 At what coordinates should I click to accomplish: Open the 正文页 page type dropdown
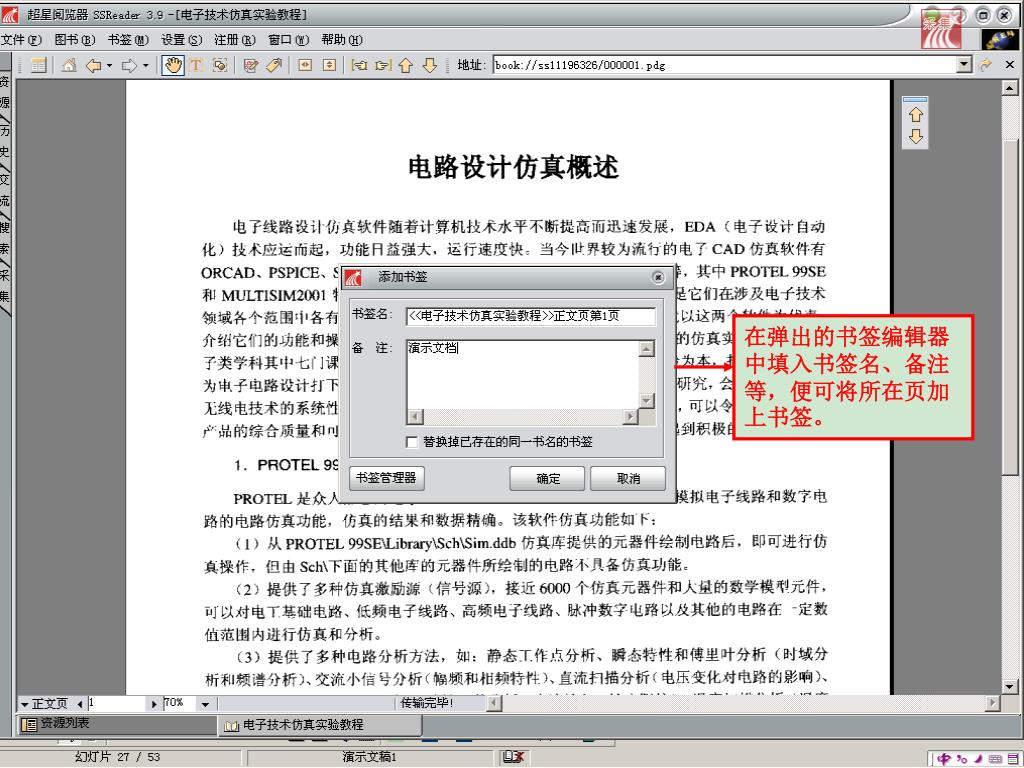tap(43, 703)
